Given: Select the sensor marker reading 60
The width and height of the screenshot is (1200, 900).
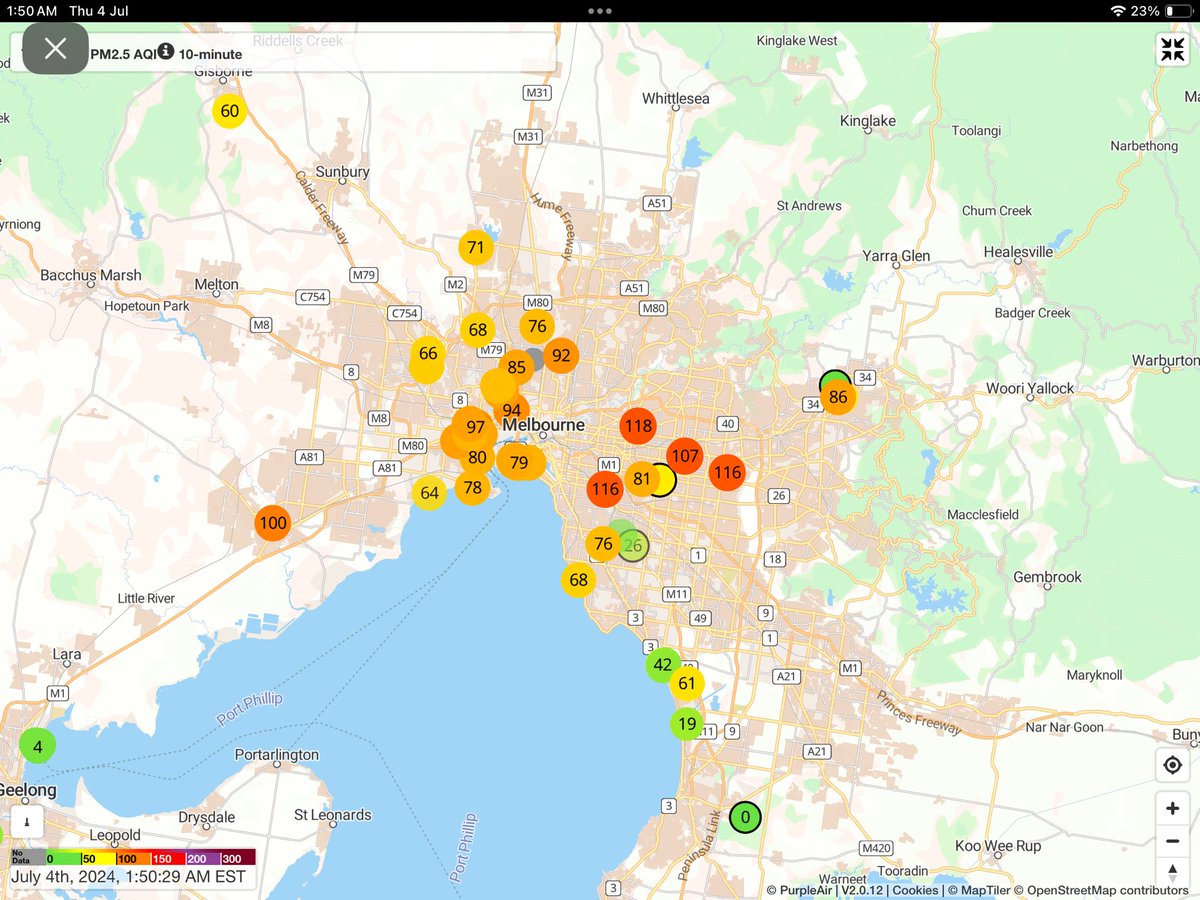Looking at the screenshot, I should (x=230, y=111).
